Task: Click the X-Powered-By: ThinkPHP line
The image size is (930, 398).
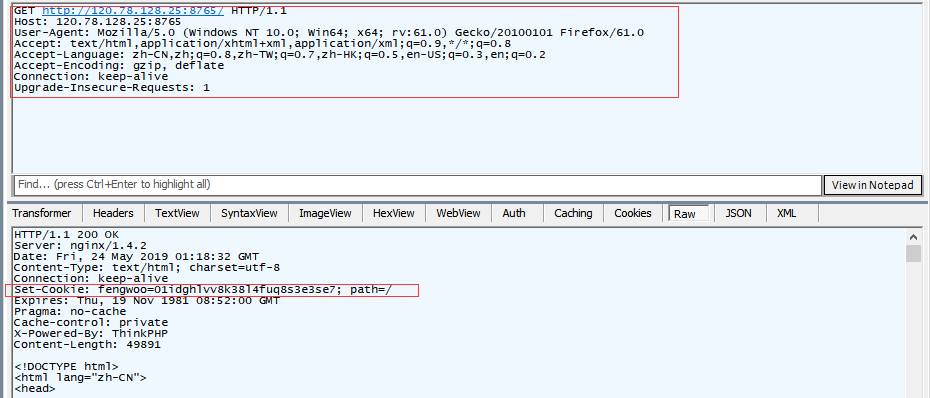Action: [x=91, y=333]
